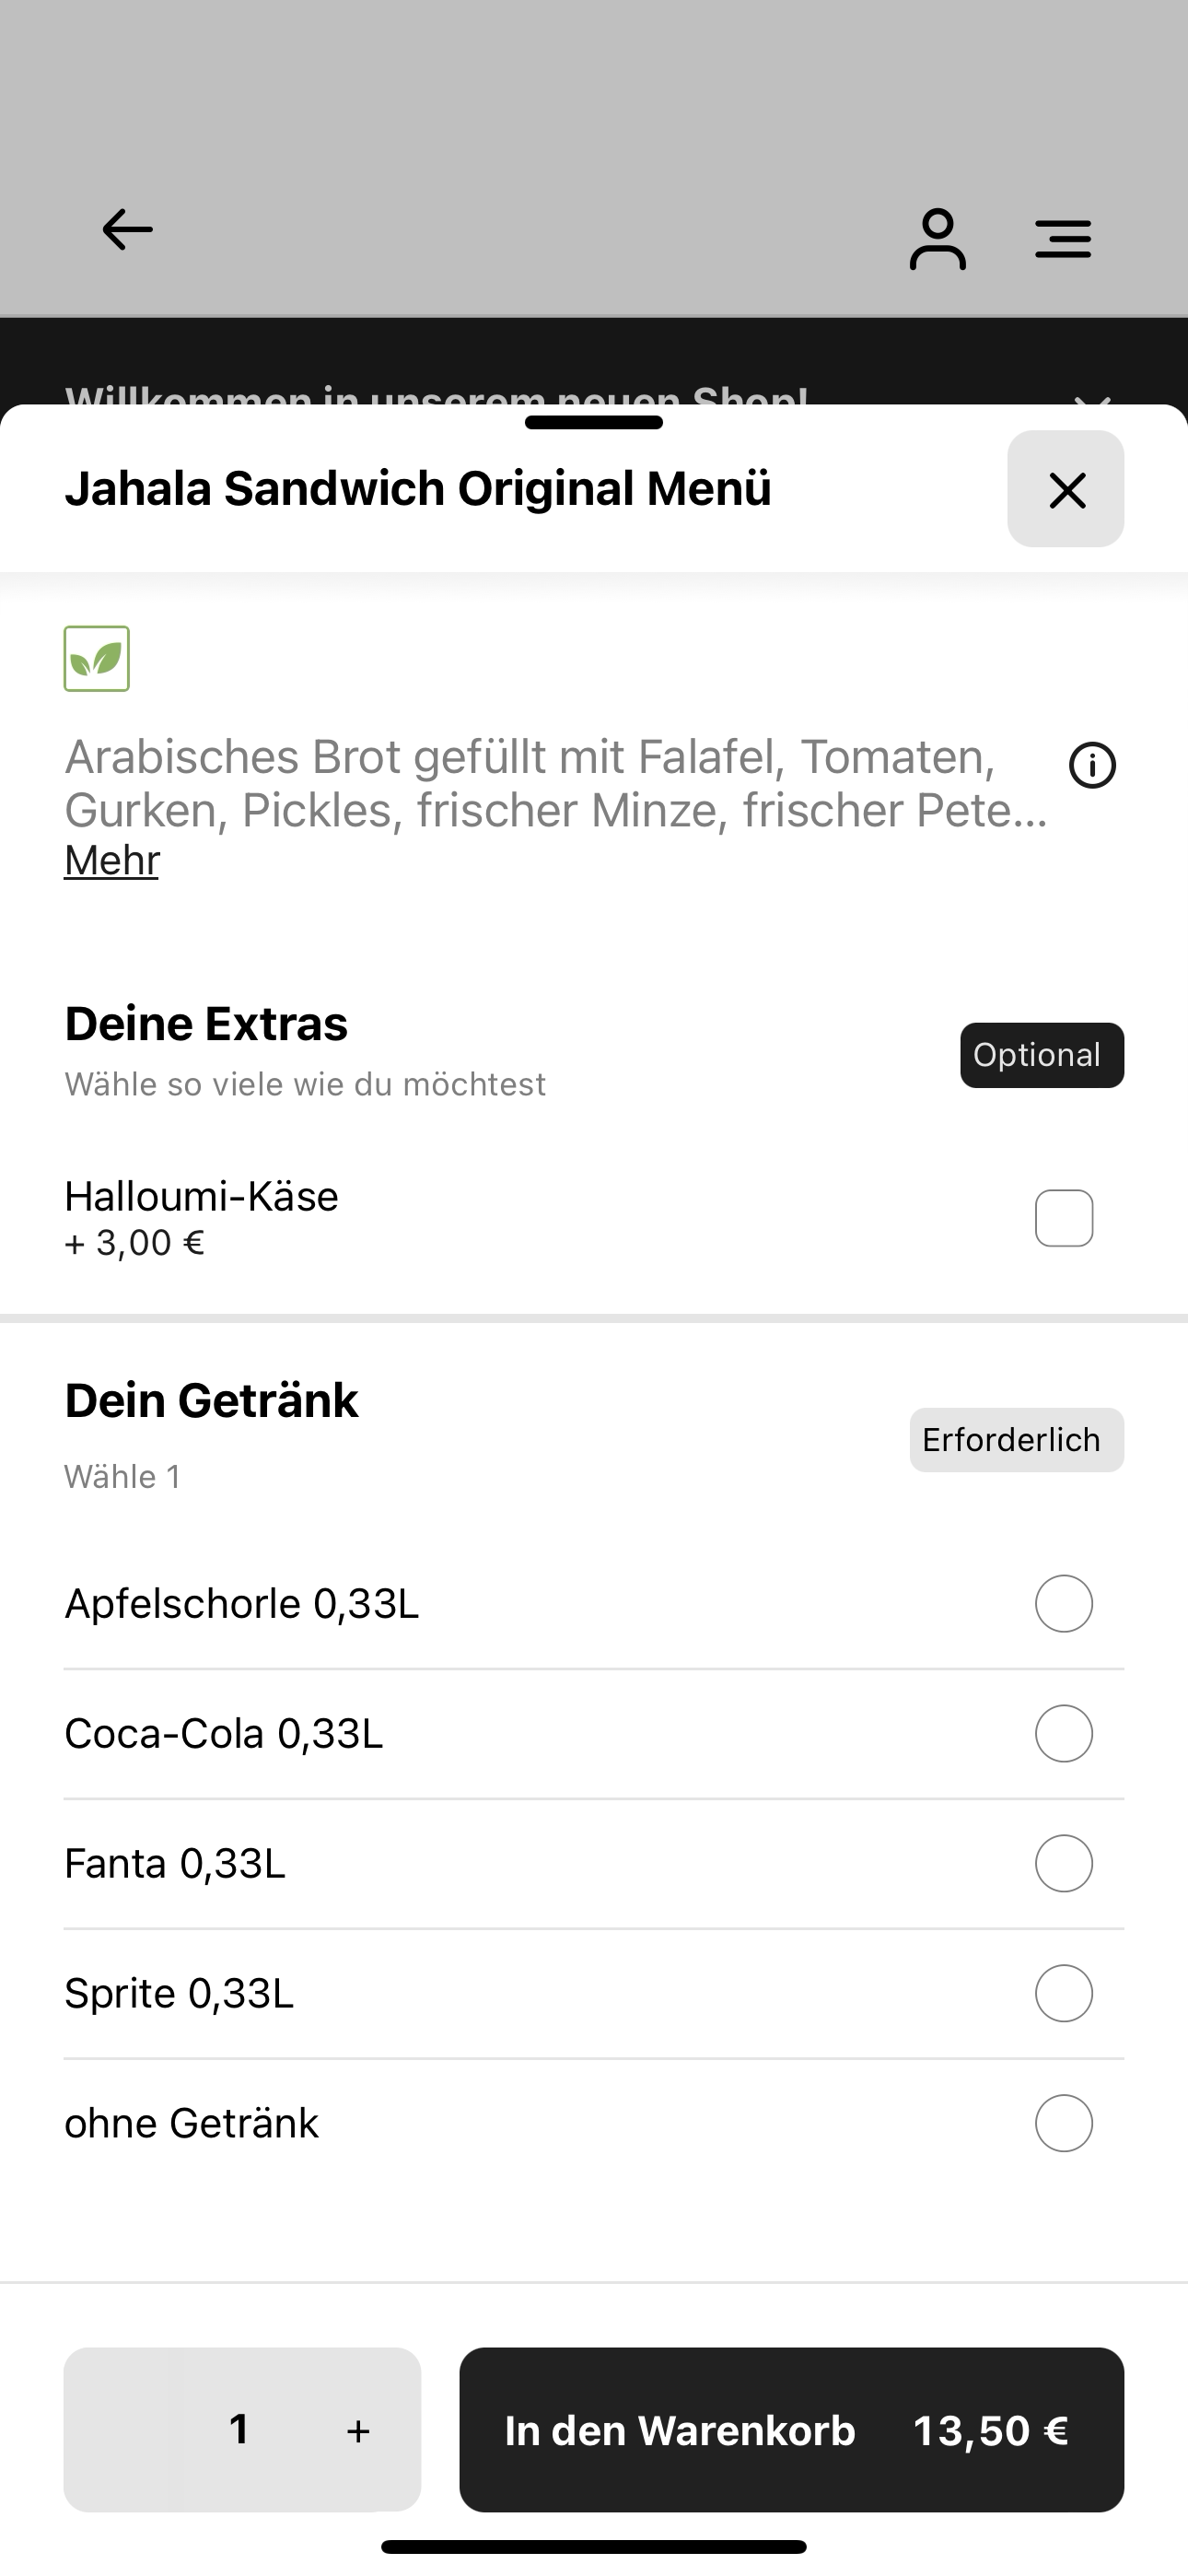This screenshot has height=2576, width=1188.
Task: Close the Jahala Sandwich Original Menü sheet
Action: pyautogui.click(x=1066, y=489)
